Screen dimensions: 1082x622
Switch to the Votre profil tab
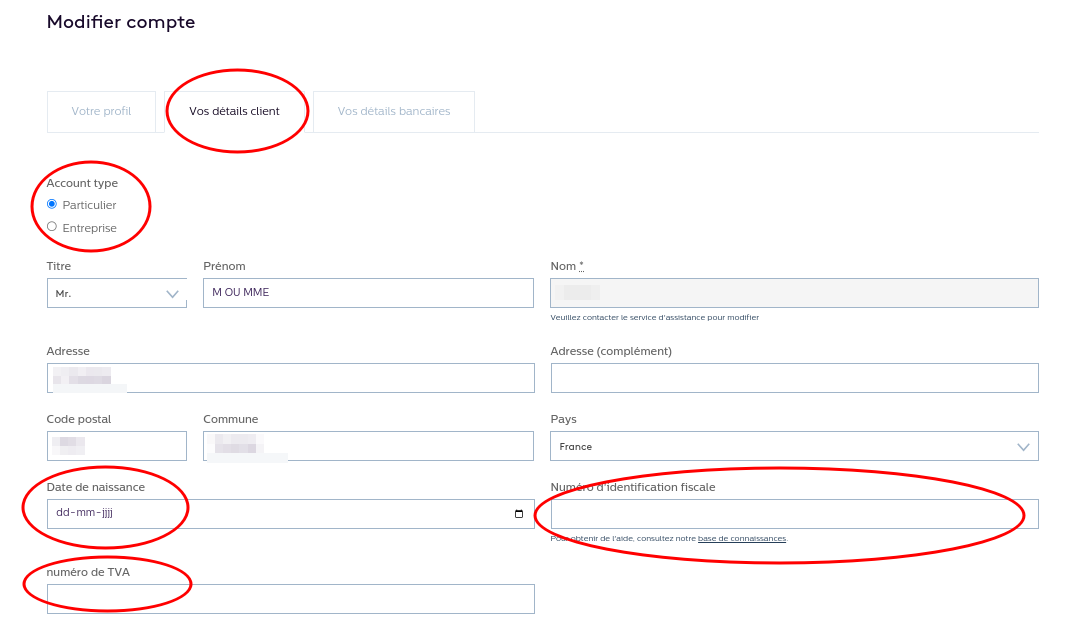[x=101, y=111]
